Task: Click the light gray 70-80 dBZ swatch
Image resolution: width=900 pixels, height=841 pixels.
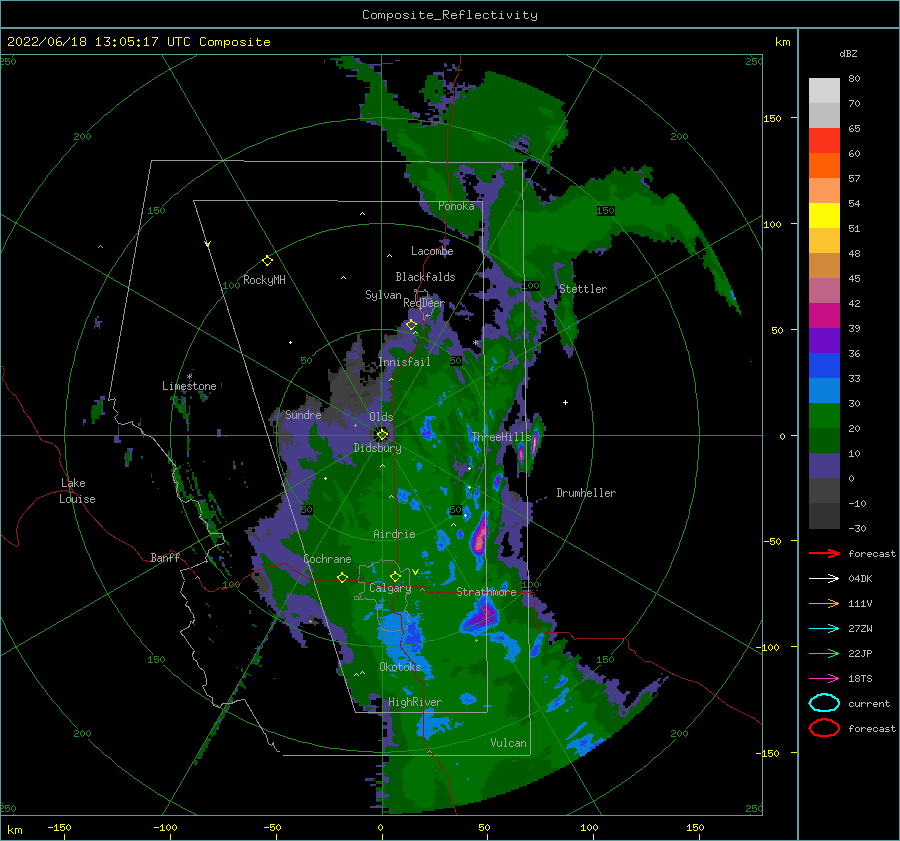Action: coord(824,90)
